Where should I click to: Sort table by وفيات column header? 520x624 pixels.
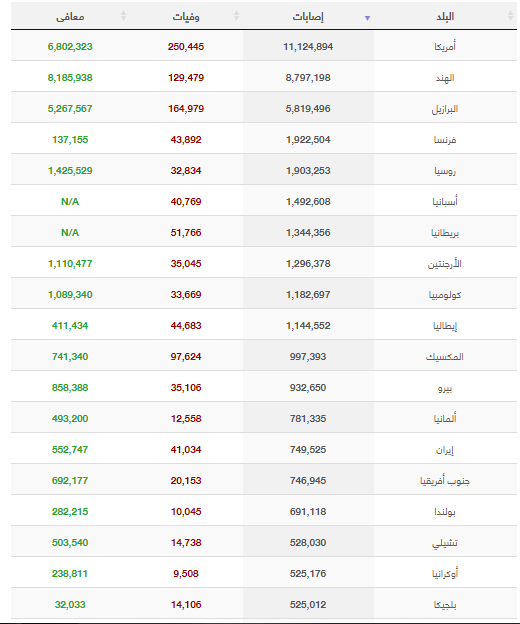click(x=186, y=16)
